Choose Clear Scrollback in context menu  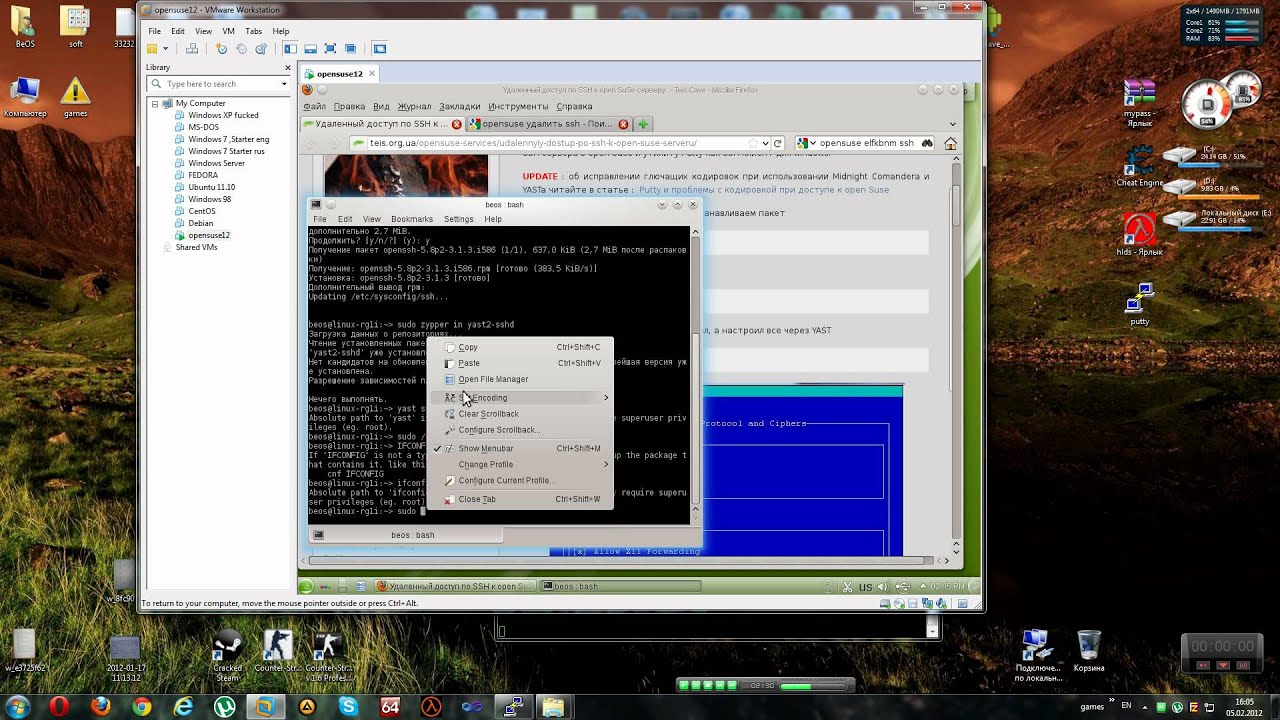(521, 414)
